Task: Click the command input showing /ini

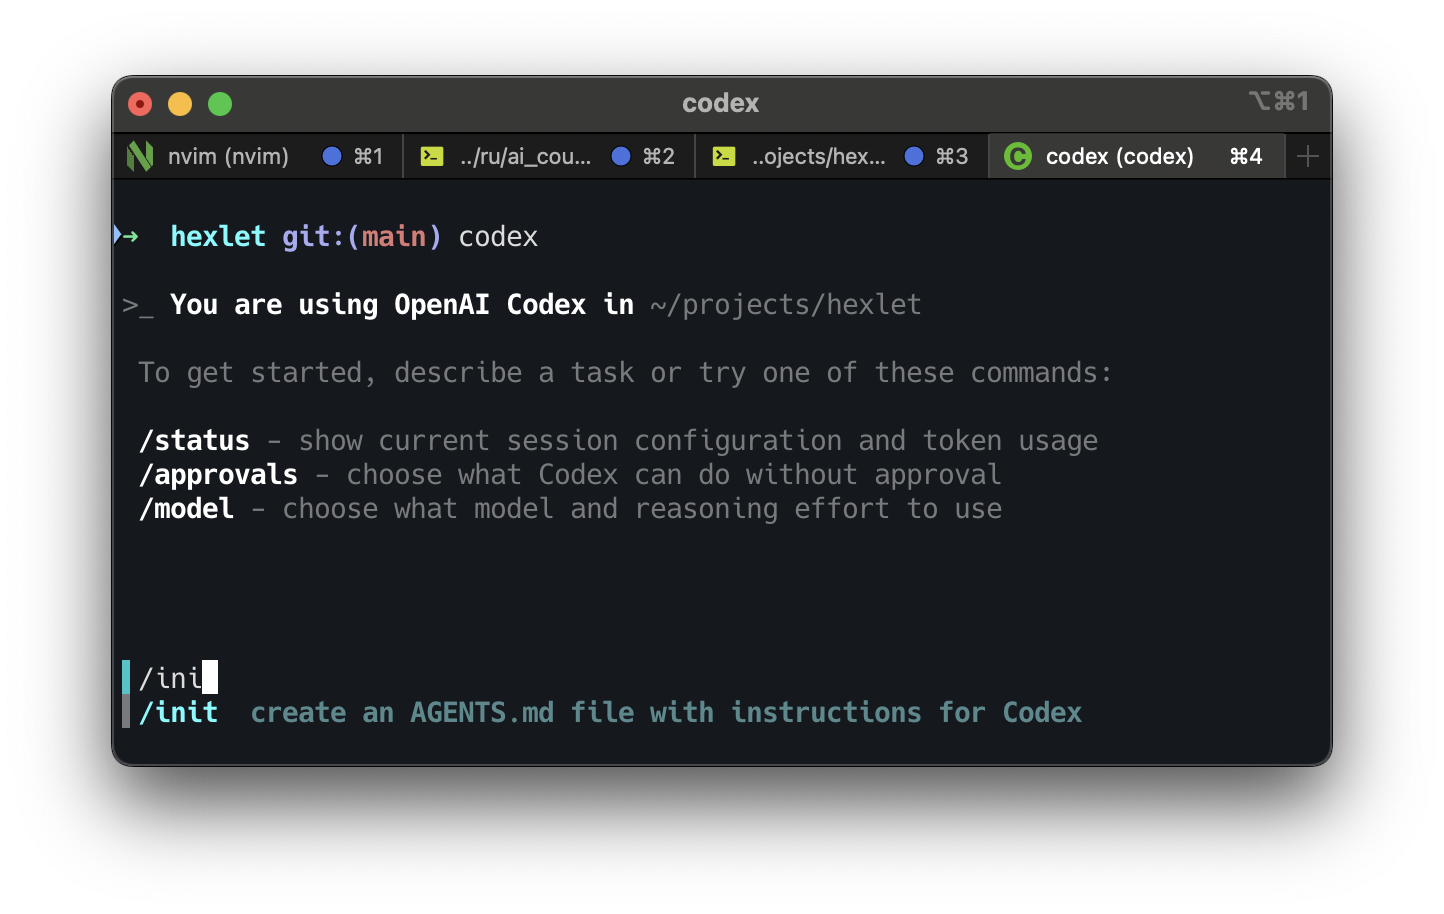Action: click(x=172, y=677)
